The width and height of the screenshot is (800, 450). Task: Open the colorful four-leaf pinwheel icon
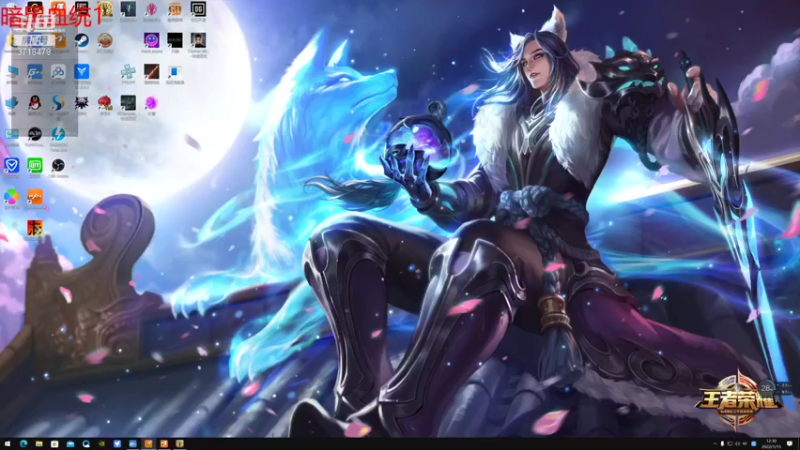point(11,196)
